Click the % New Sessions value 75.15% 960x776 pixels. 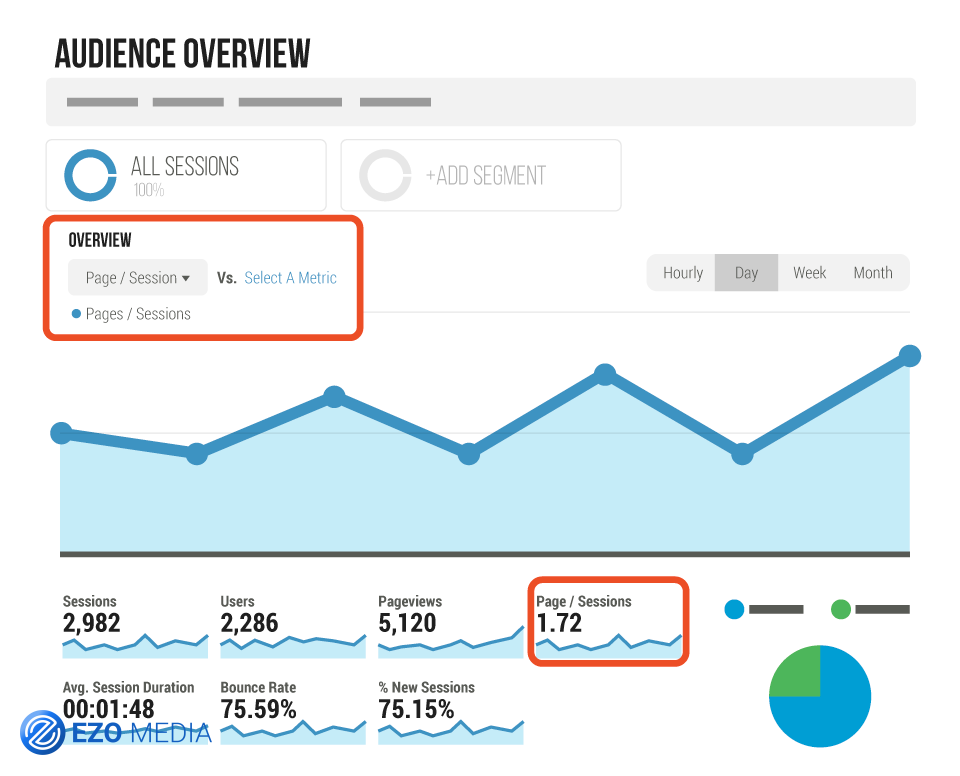pyautogui.click(x=416, y=709)
